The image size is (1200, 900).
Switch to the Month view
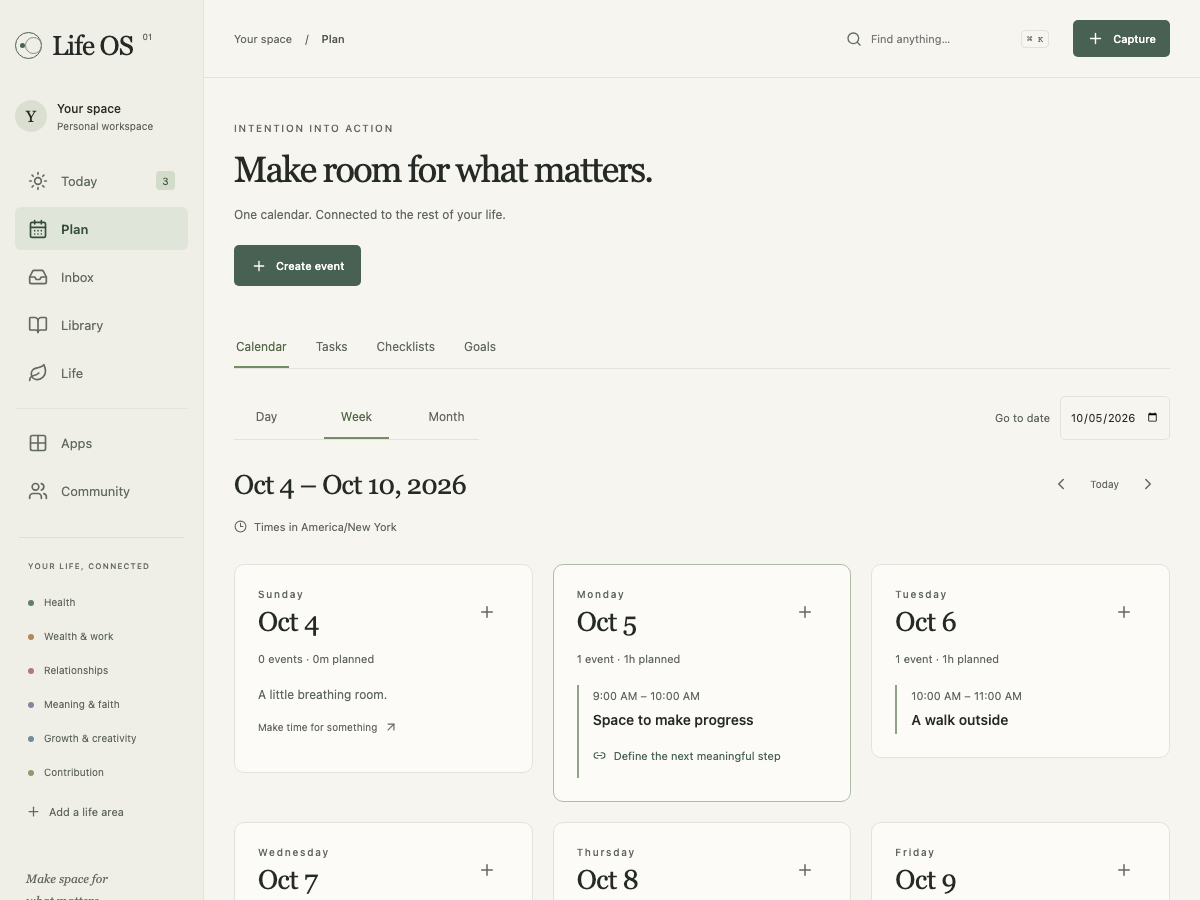446,417
